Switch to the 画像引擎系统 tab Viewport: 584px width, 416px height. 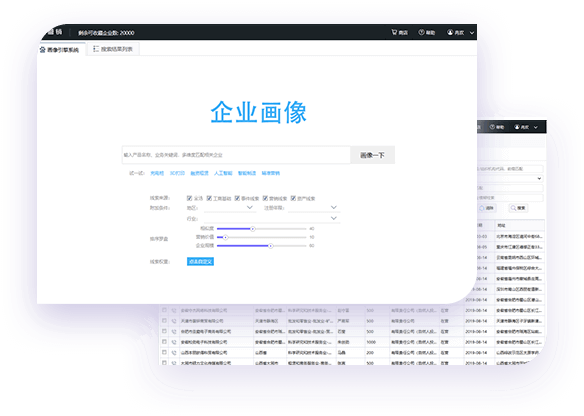click(60, 50)
